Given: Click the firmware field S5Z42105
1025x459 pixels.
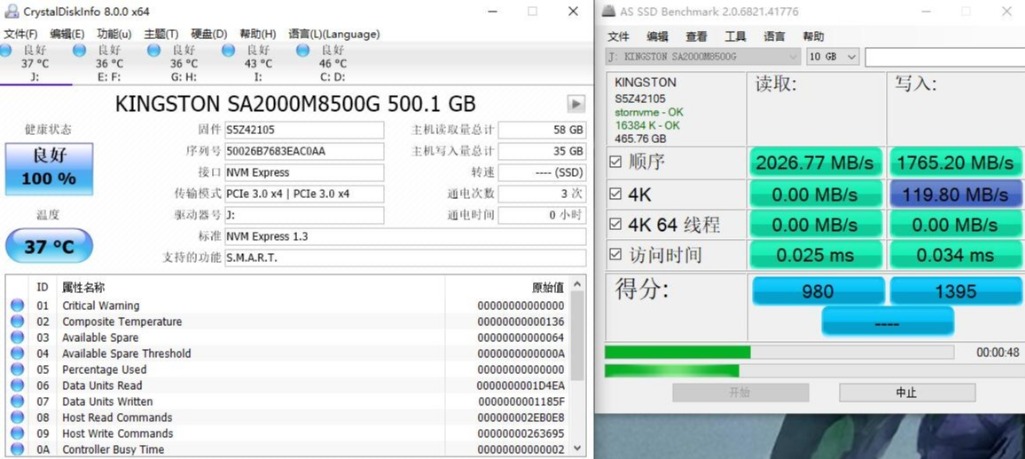Looking at the screenshot, I should [x=304, y=130].
